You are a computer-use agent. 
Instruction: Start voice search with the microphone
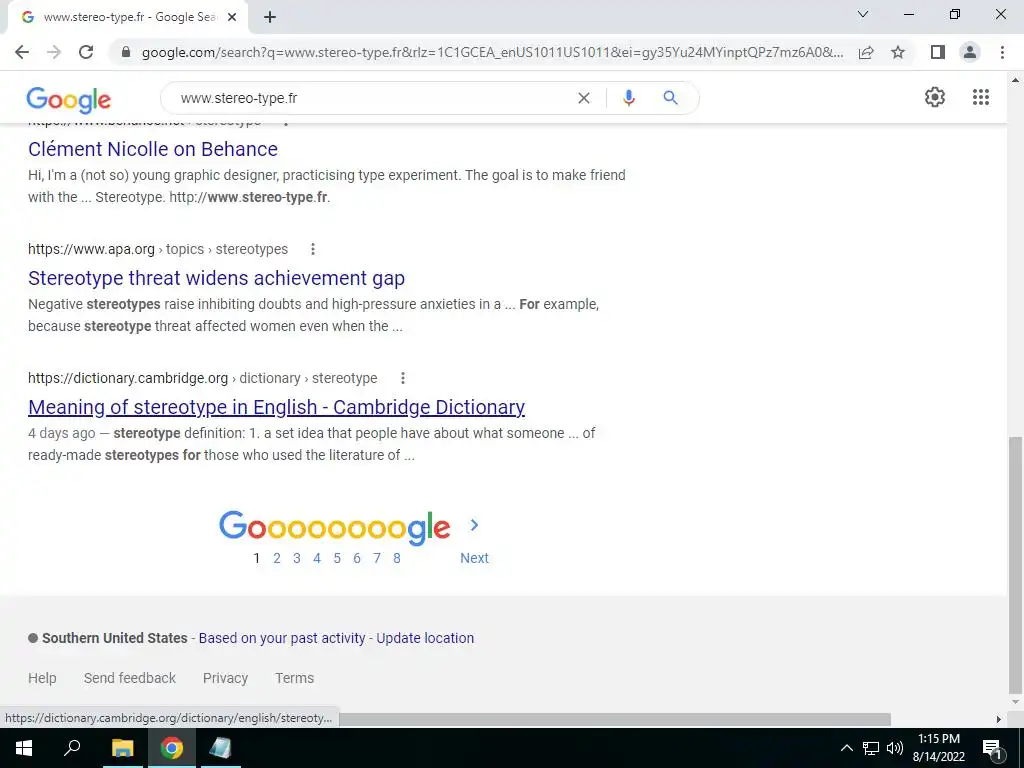pos(628,98)
